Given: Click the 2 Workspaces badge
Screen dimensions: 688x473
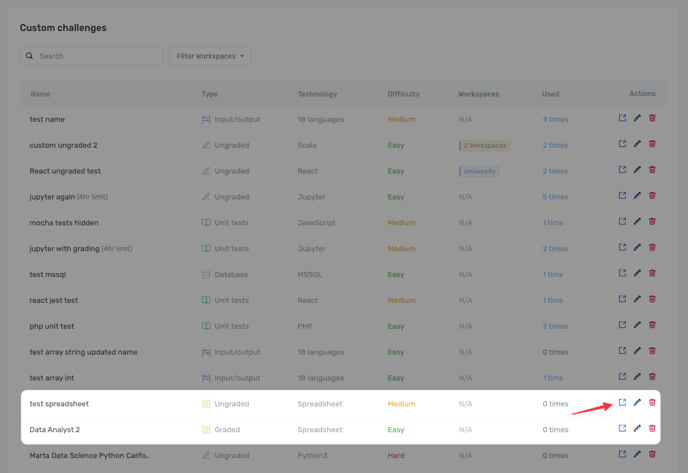Looking at the screenshot, I should [x=484, y=145].
